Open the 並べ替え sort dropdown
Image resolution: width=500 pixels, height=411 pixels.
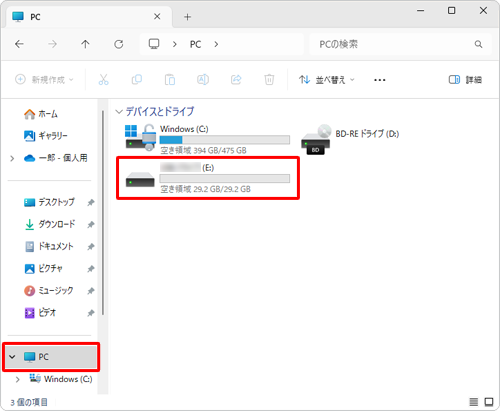coord(327,80)
